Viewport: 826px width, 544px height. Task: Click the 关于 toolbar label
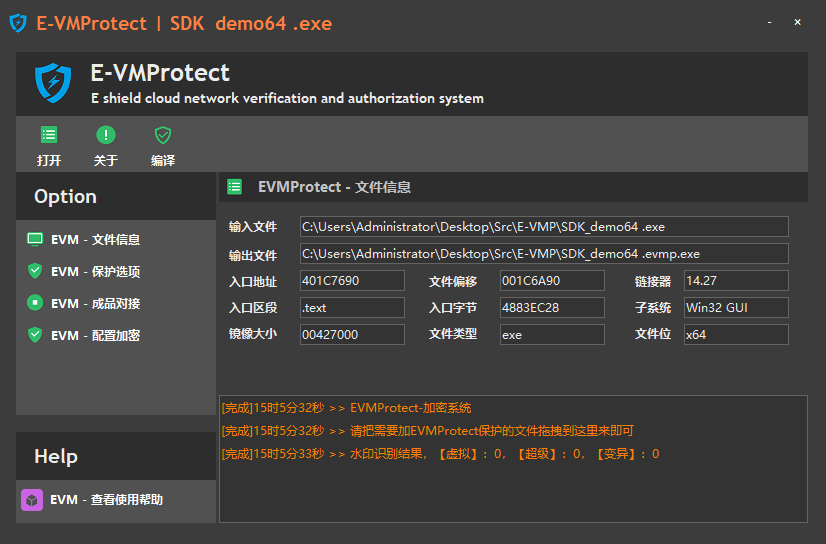106,161
